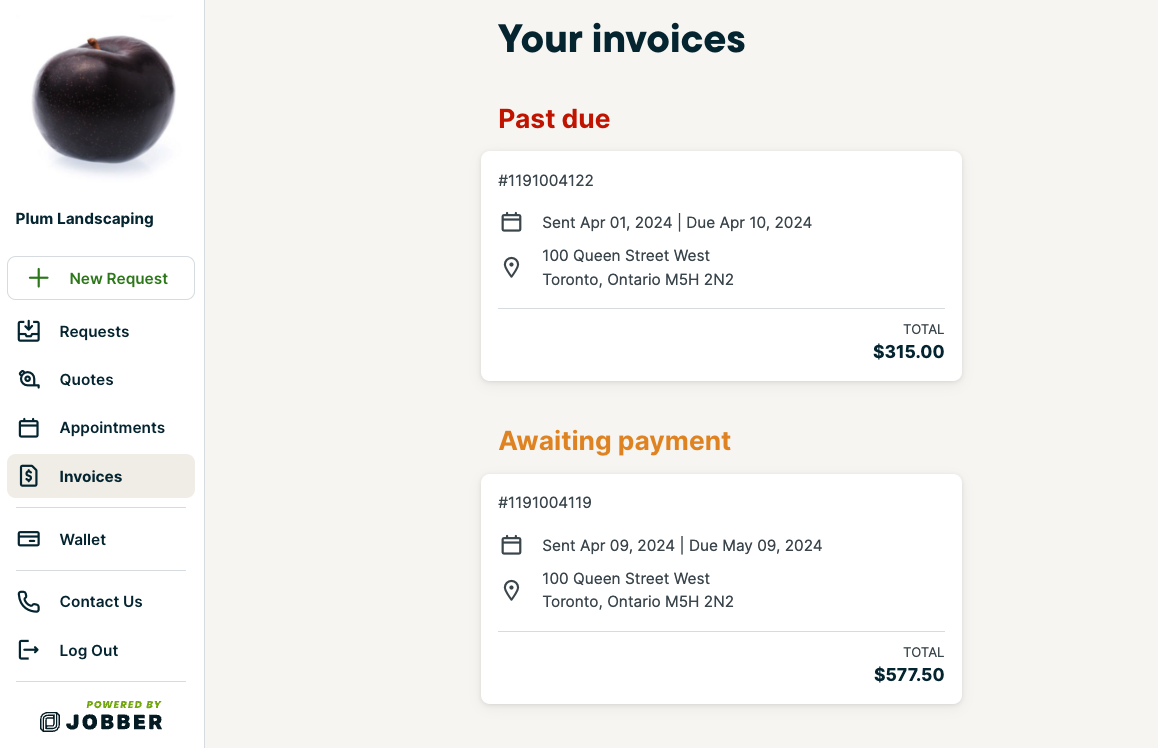The height and width of the screenshot is (748, 1158).
Task: Open awaiting payment invoice #1191004119
Action: point(721,588)
